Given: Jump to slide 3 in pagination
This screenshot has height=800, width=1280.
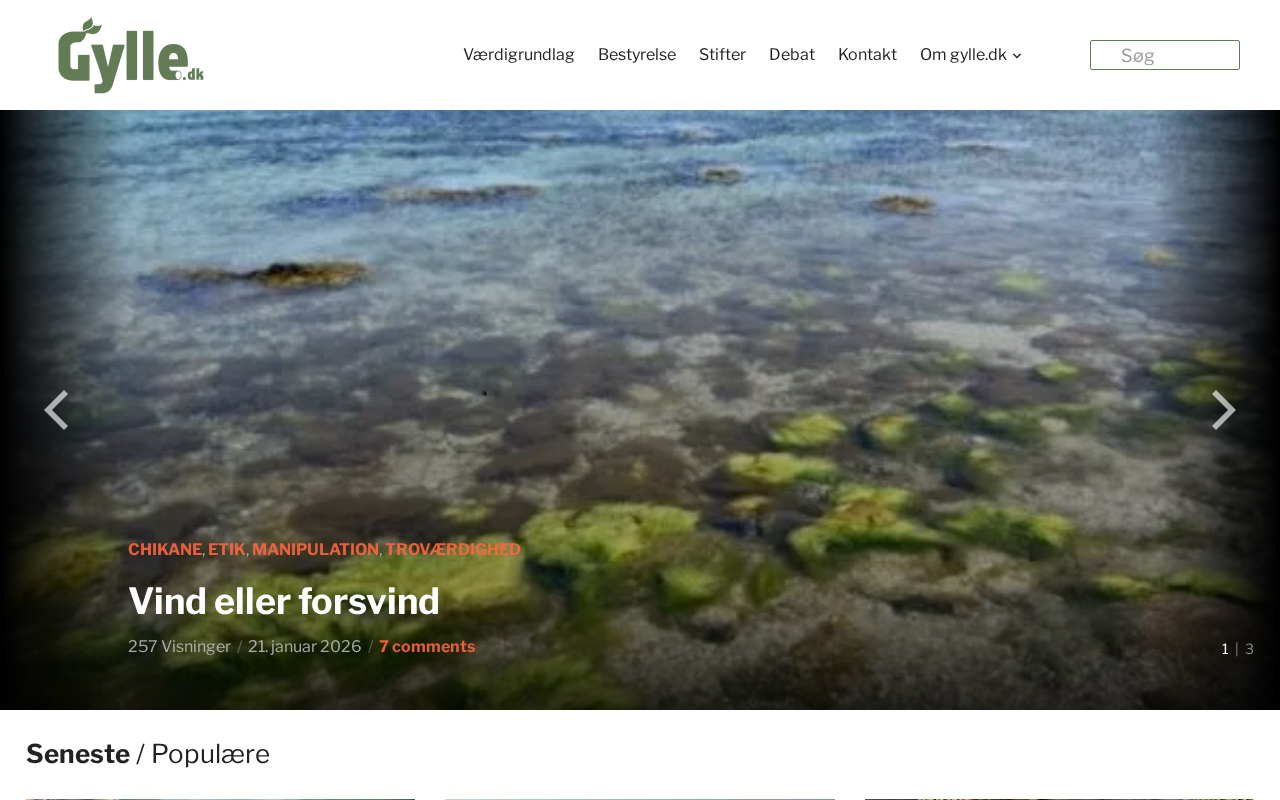Looking at the screenshot, I should 1249,649.
